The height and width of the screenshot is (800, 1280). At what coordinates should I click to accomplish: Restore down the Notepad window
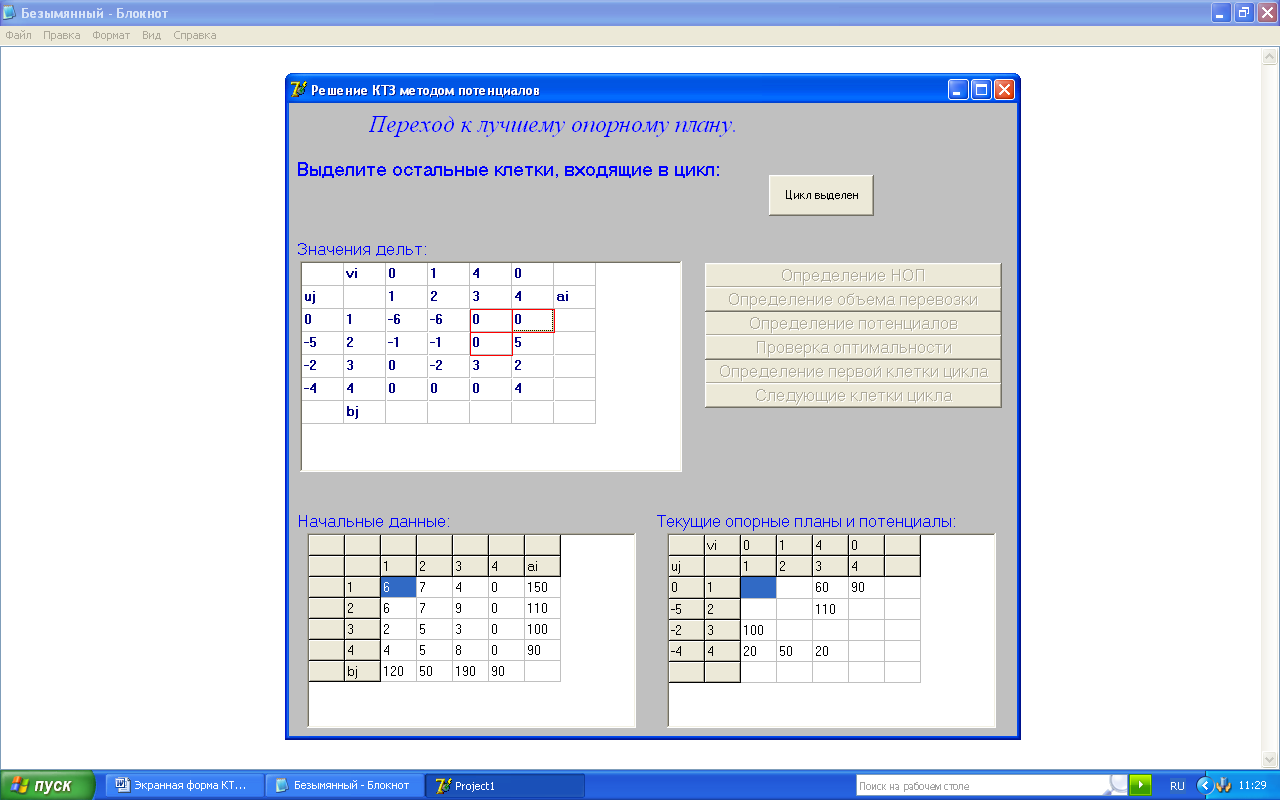[x=1244, y=13]
